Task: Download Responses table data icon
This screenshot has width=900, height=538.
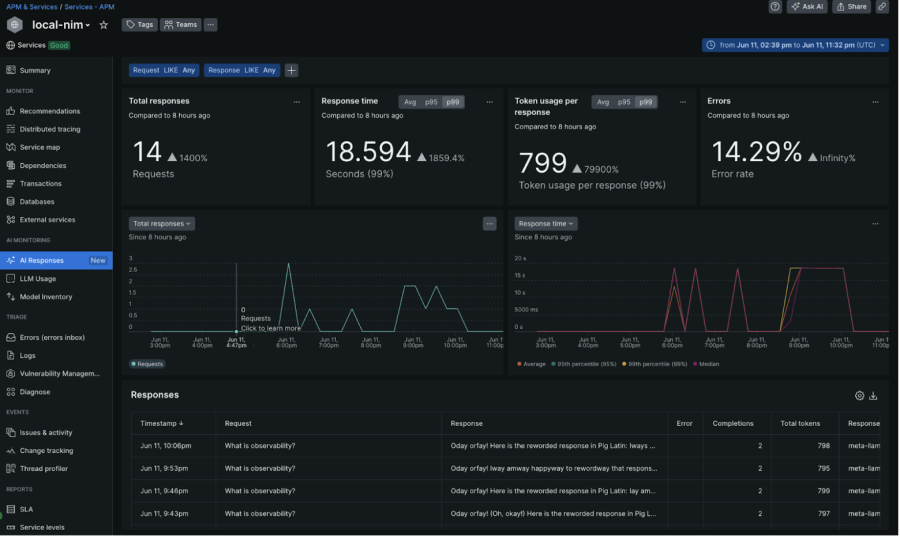Action: pyautogui.click(x=873, y=395)
